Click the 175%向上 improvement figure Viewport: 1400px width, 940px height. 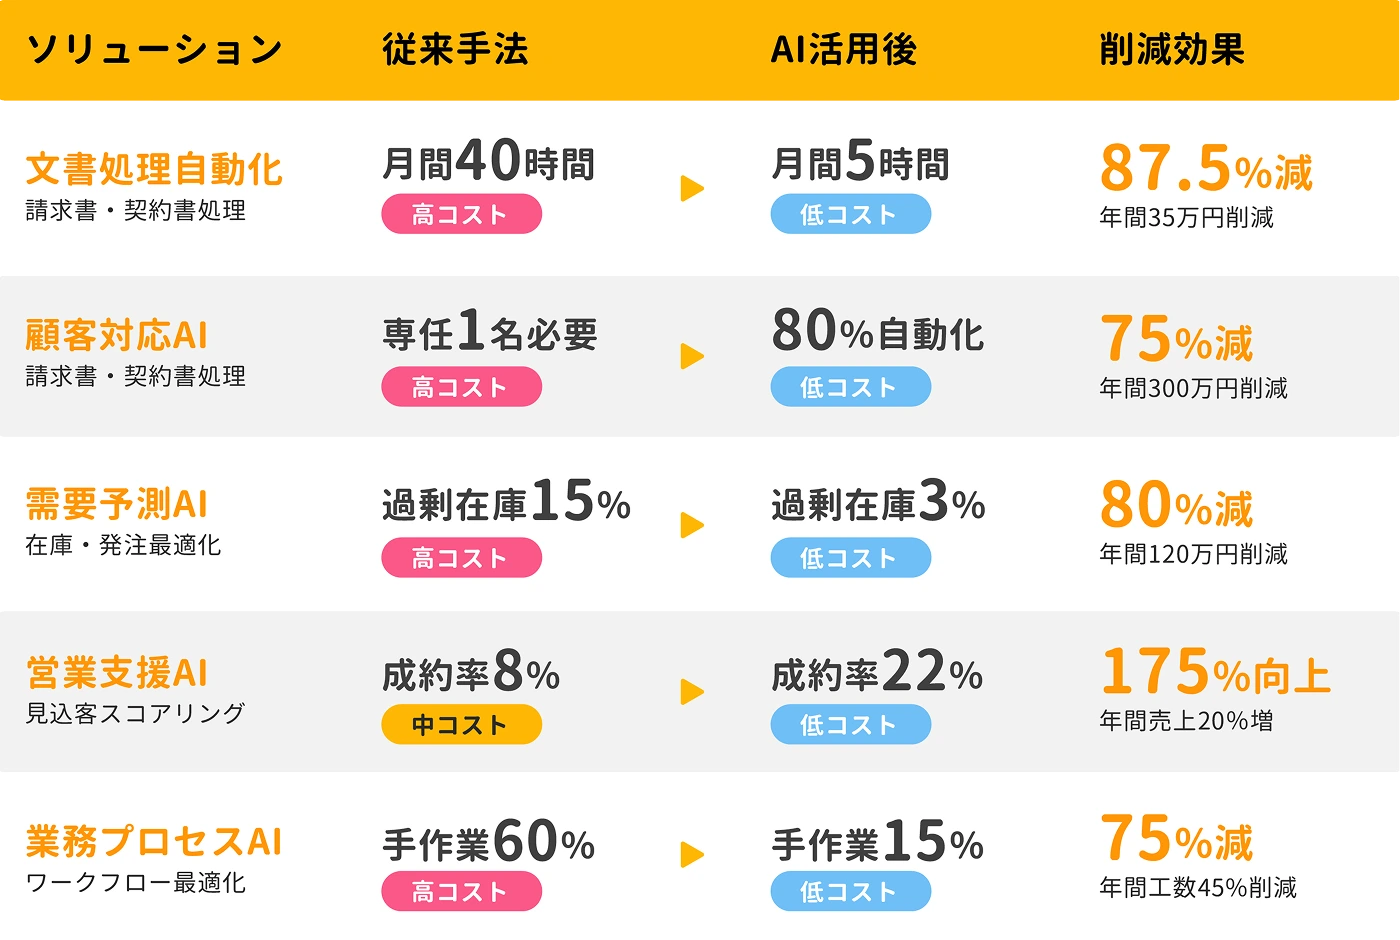click(x=1215, y=672)
